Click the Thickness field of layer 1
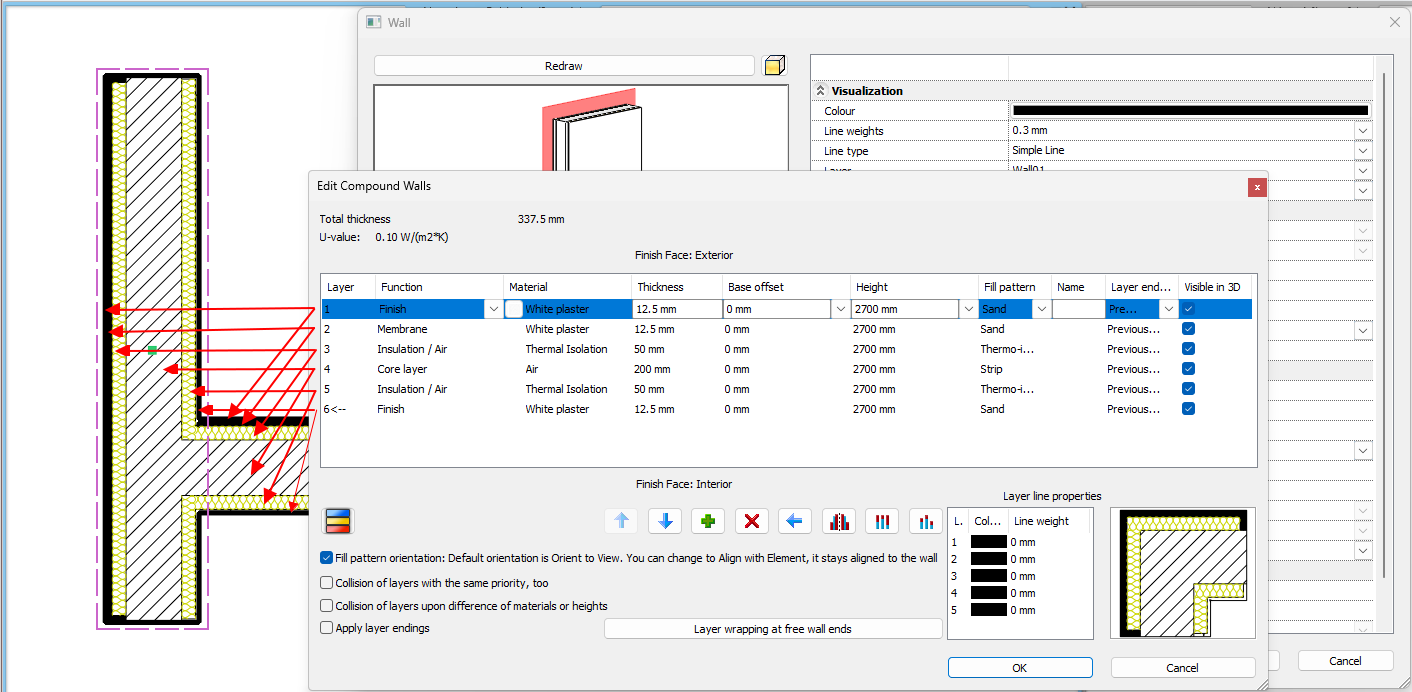Screen dimensions: 1412x692 (676, 310)
